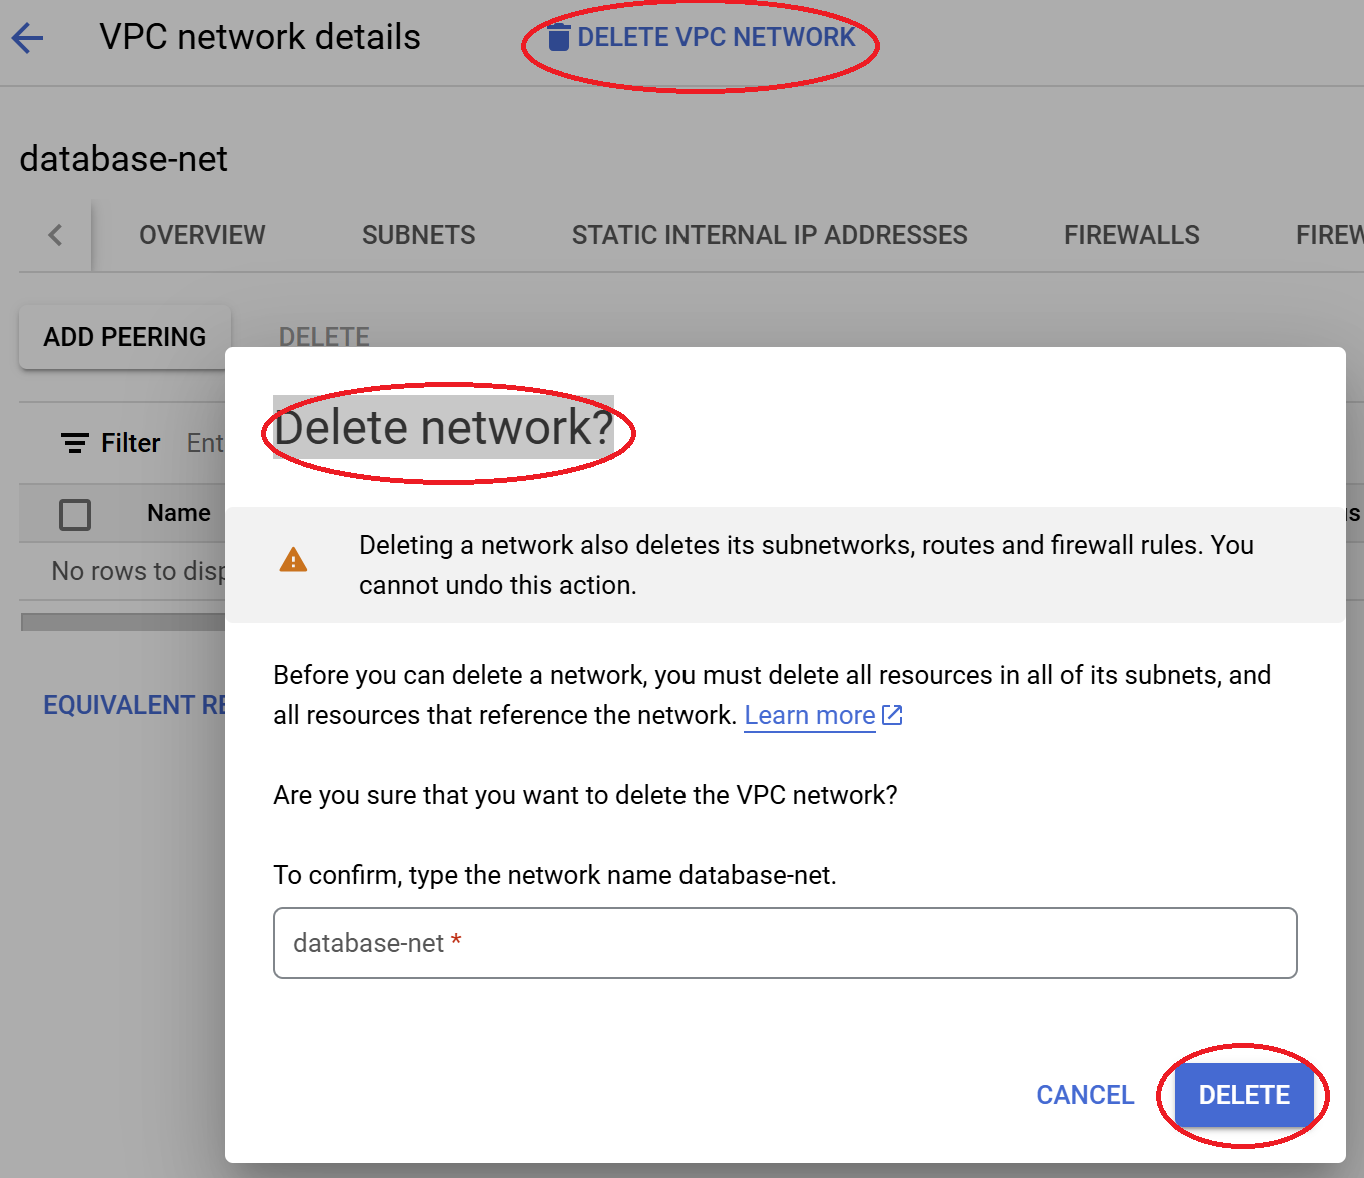Viewport: 1364px width, 1178px height.
Task: Click the back arrow icon
Action: click(28, 38)
